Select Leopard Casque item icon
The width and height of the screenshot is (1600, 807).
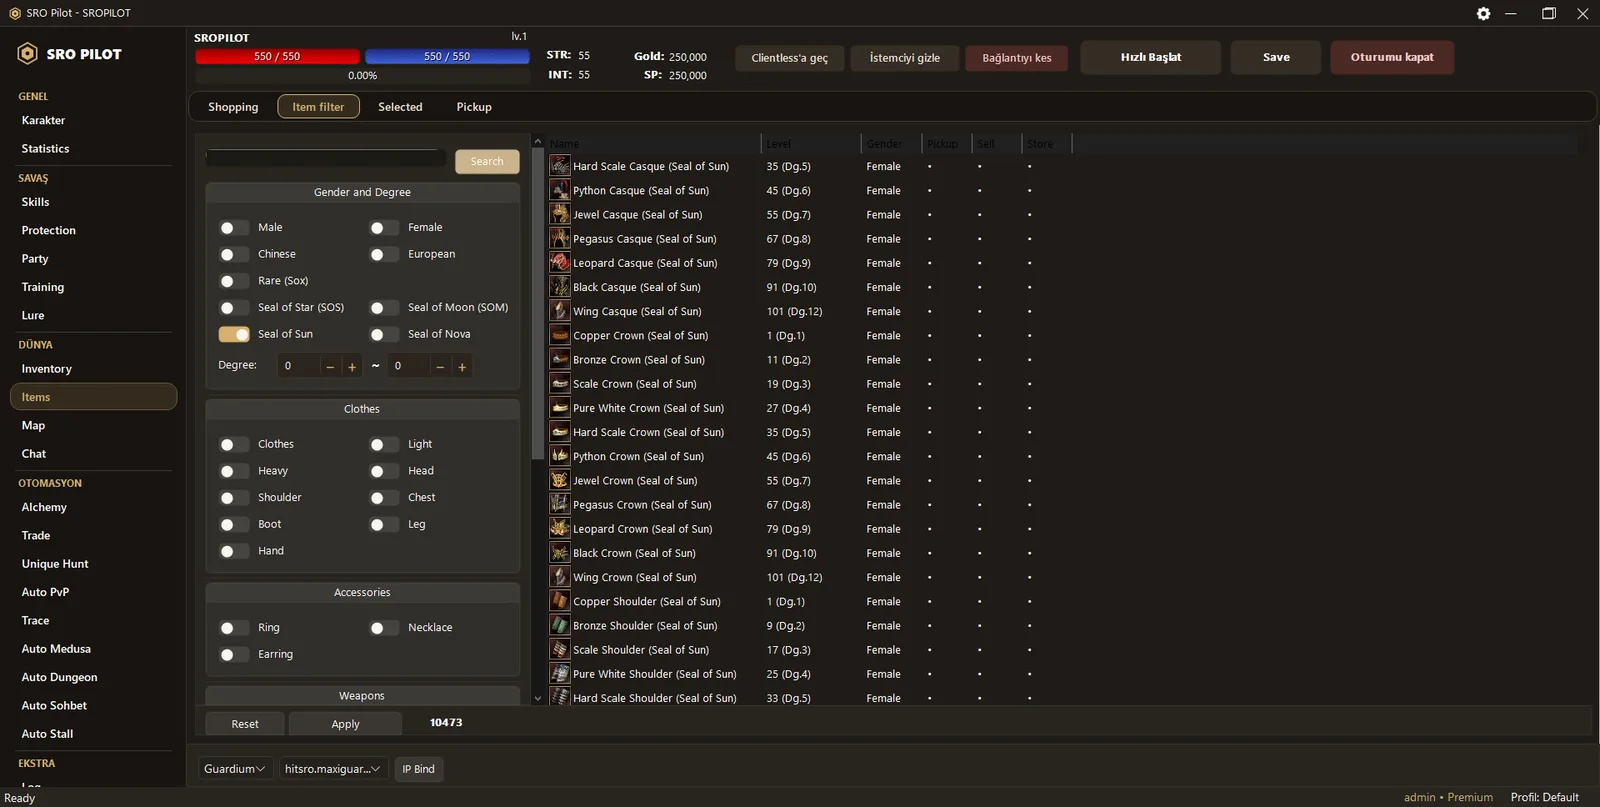pyautogui.click(x=560, y=263)
